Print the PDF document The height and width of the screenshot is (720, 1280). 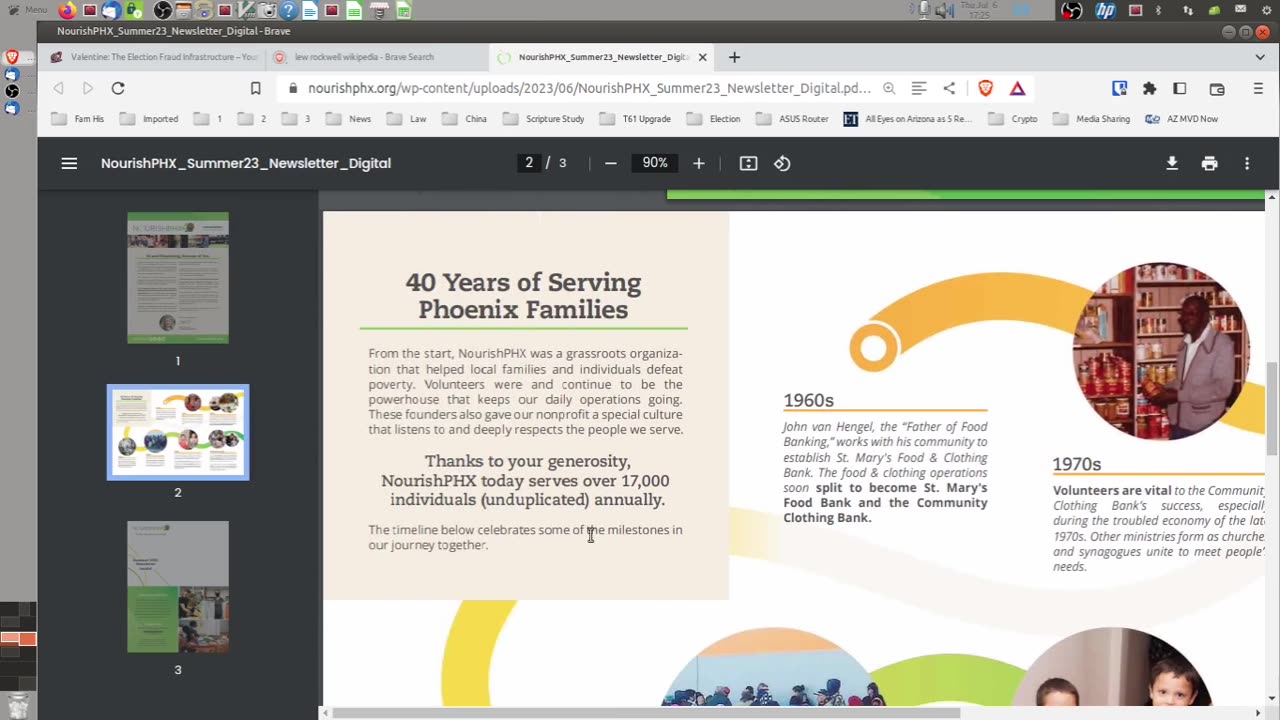coord(1209,163)
